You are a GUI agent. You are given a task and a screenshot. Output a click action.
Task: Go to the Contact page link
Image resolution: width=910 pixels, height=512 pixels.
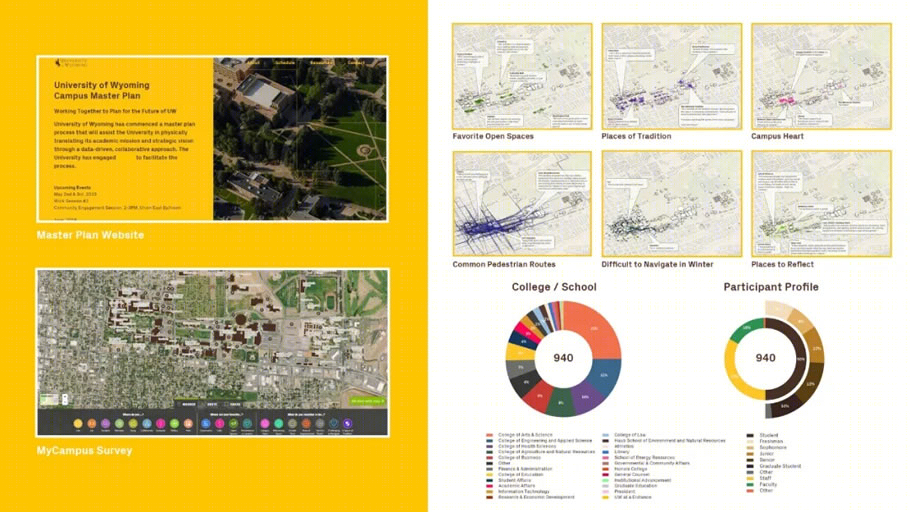click(356, 62)
